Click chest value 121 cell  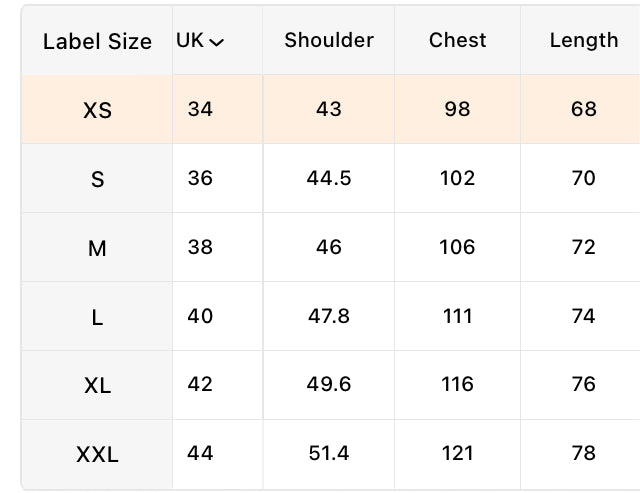click(458, 454)
